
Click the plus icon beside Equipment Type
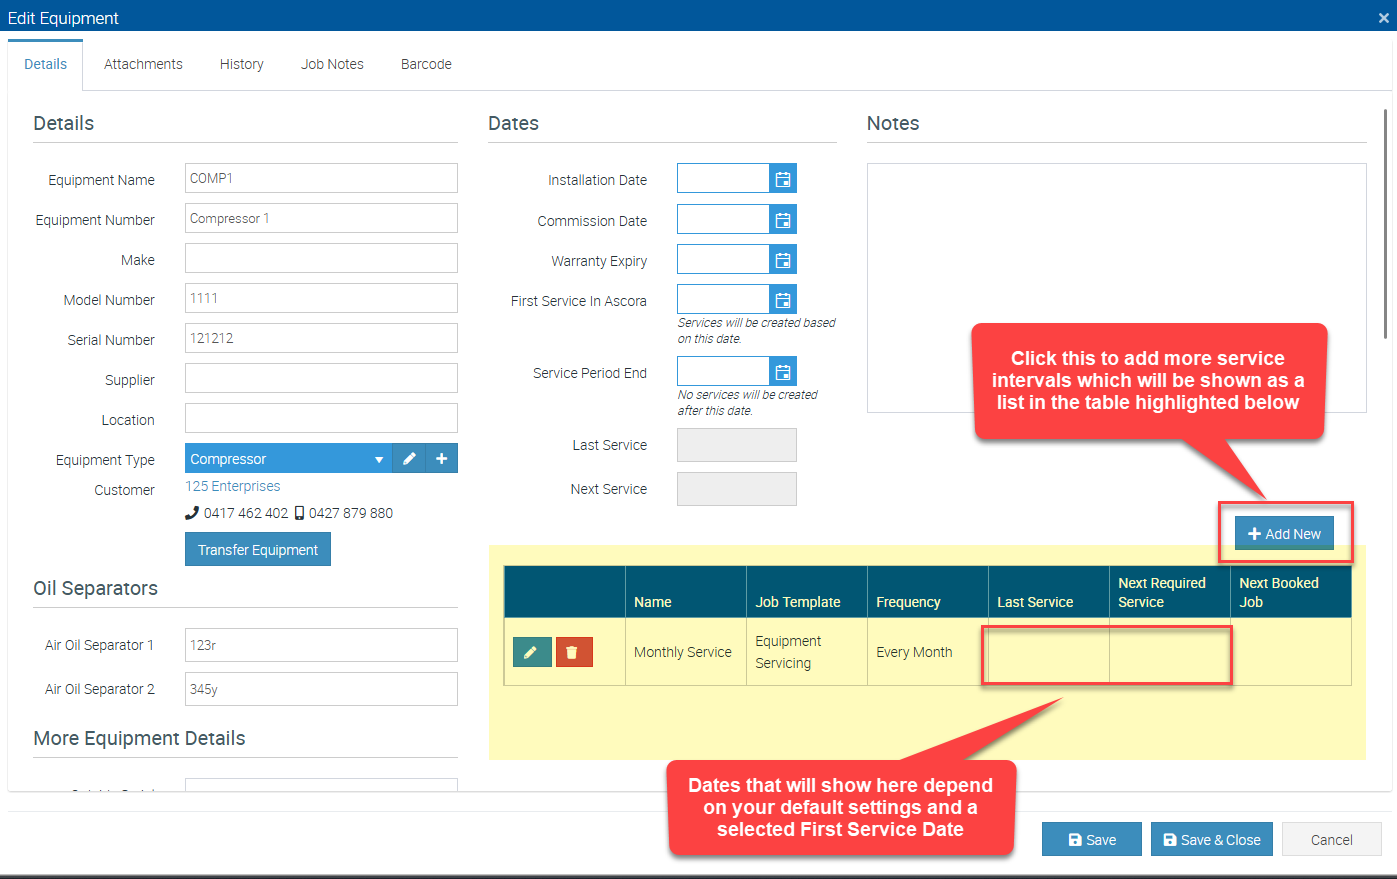442,459
